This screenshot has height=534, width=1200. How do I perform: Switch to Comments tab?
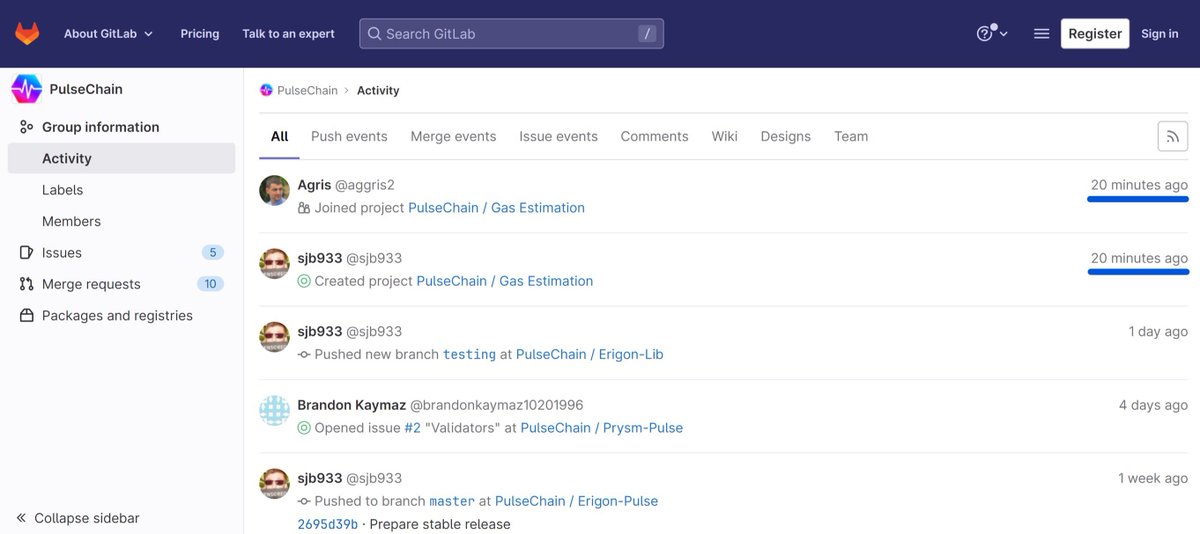pos(654,136)
